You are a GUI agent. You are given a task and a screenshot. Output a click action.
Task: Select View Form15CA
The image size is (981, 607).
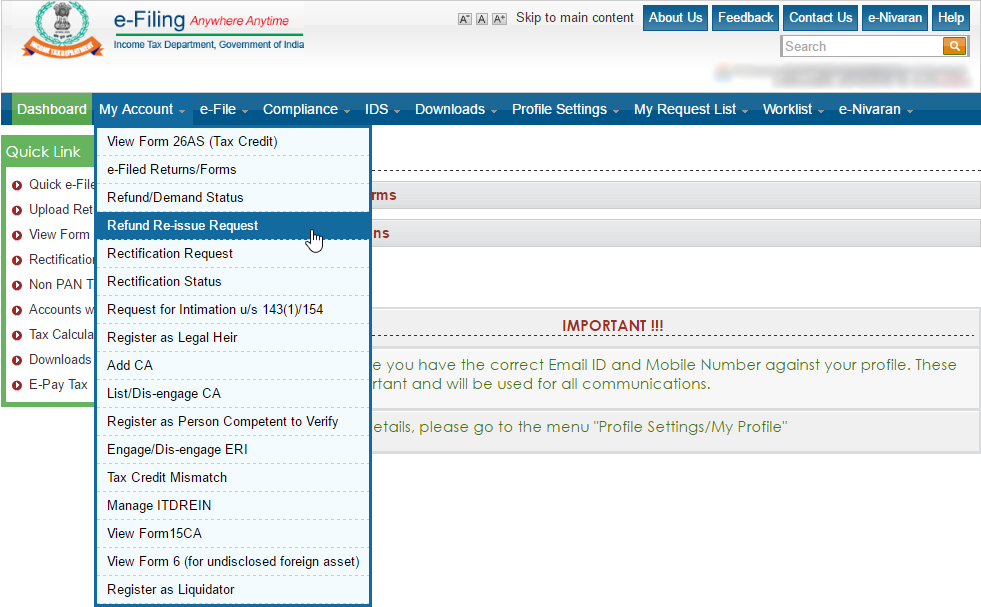tap(233, 534)
